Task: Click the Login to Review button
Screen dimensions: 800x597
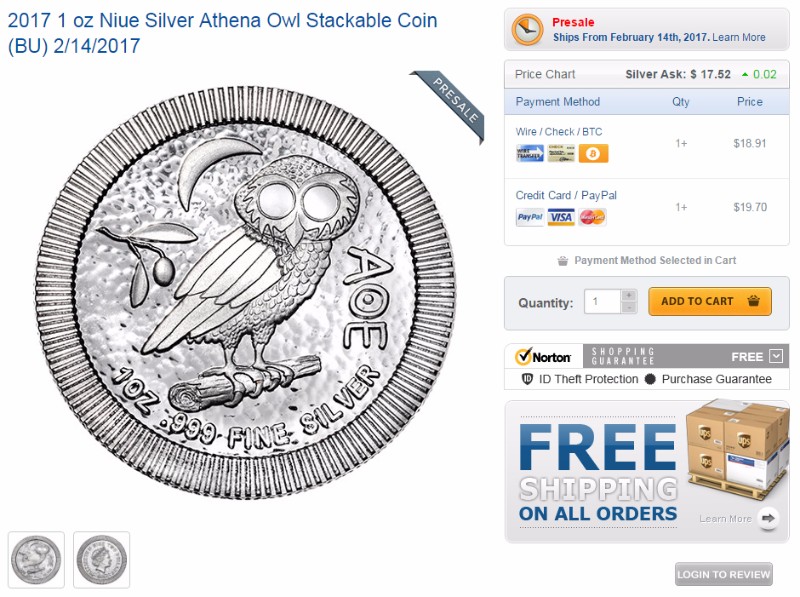Action: pyautogui.click(x=724, y=574)
